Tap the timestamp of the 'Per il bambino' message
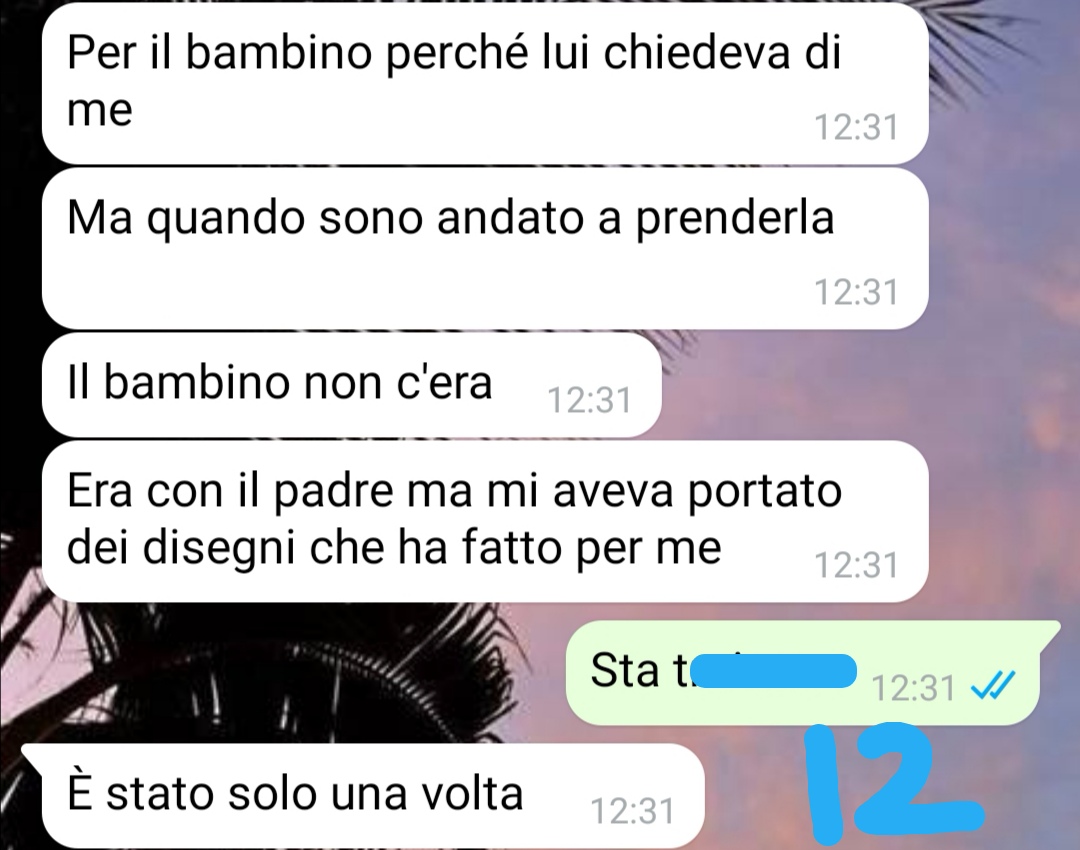Screen dimensions: 1080x850 tap(856, 127)
